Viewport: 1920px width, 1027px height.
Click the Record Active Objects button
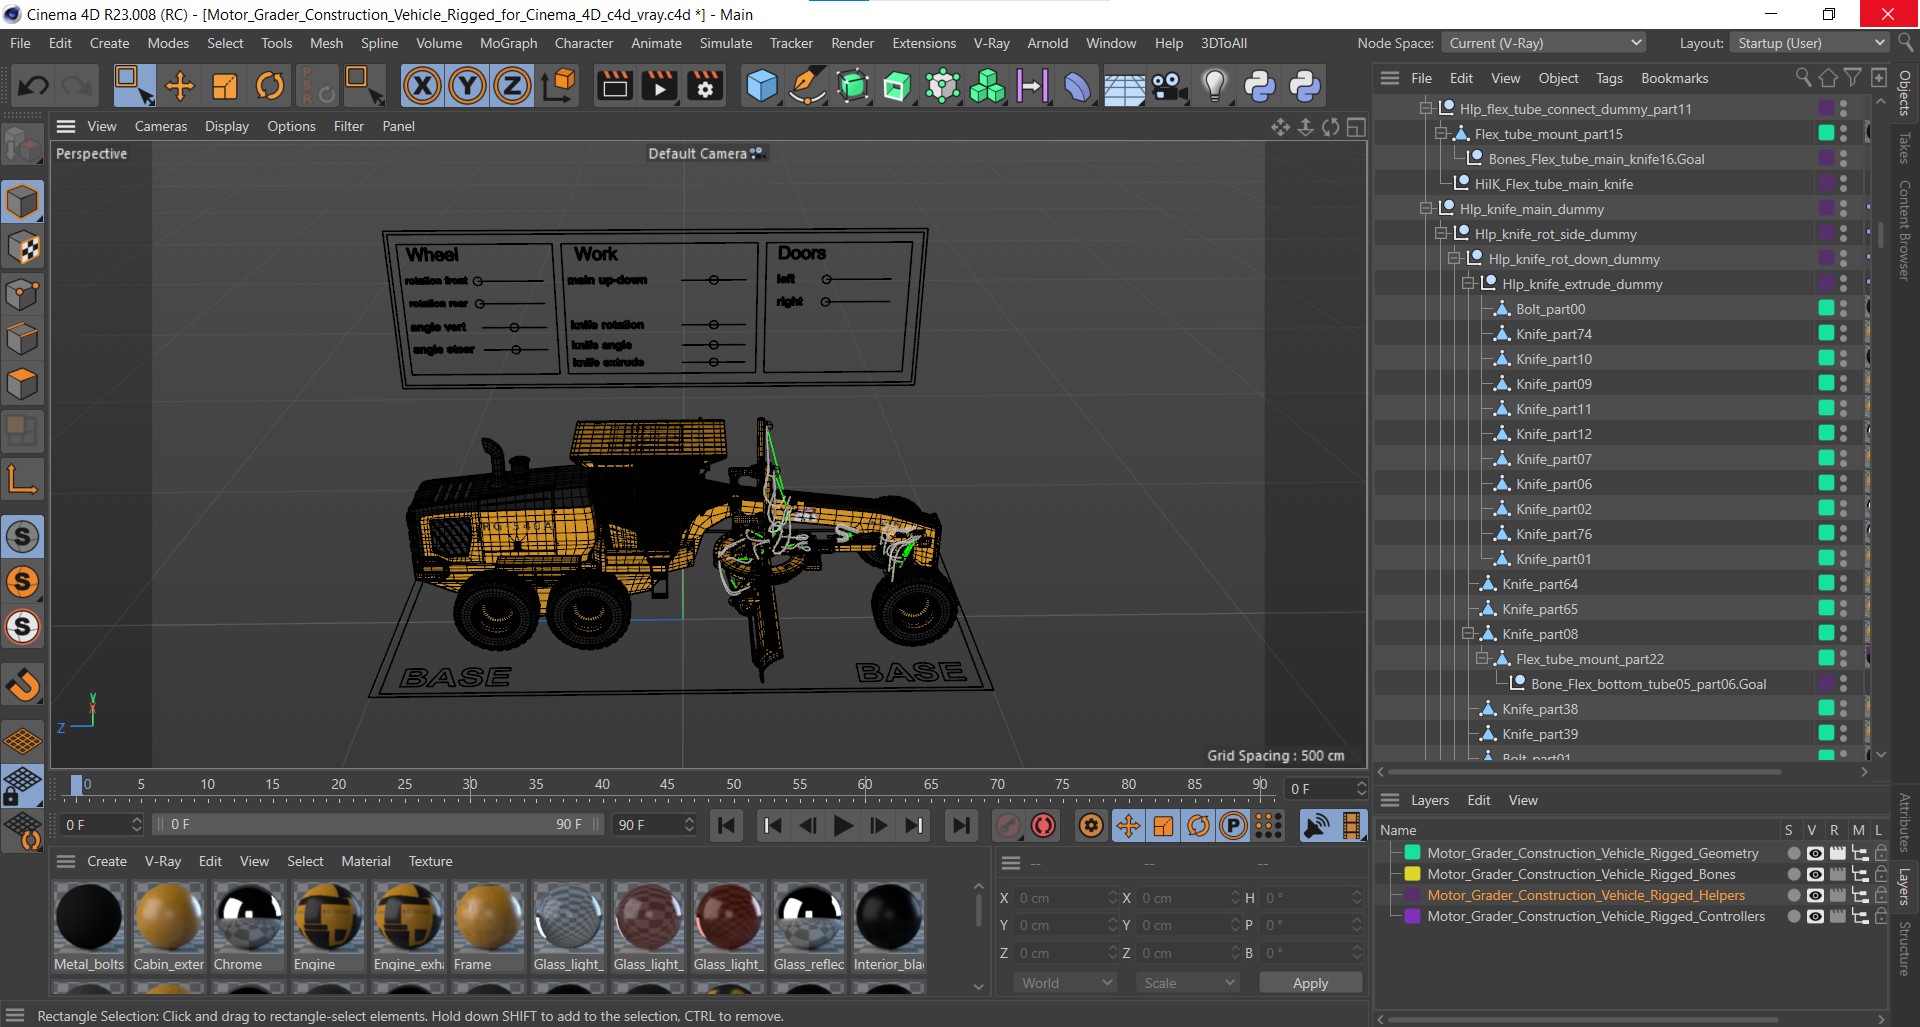coord(1008,825)
